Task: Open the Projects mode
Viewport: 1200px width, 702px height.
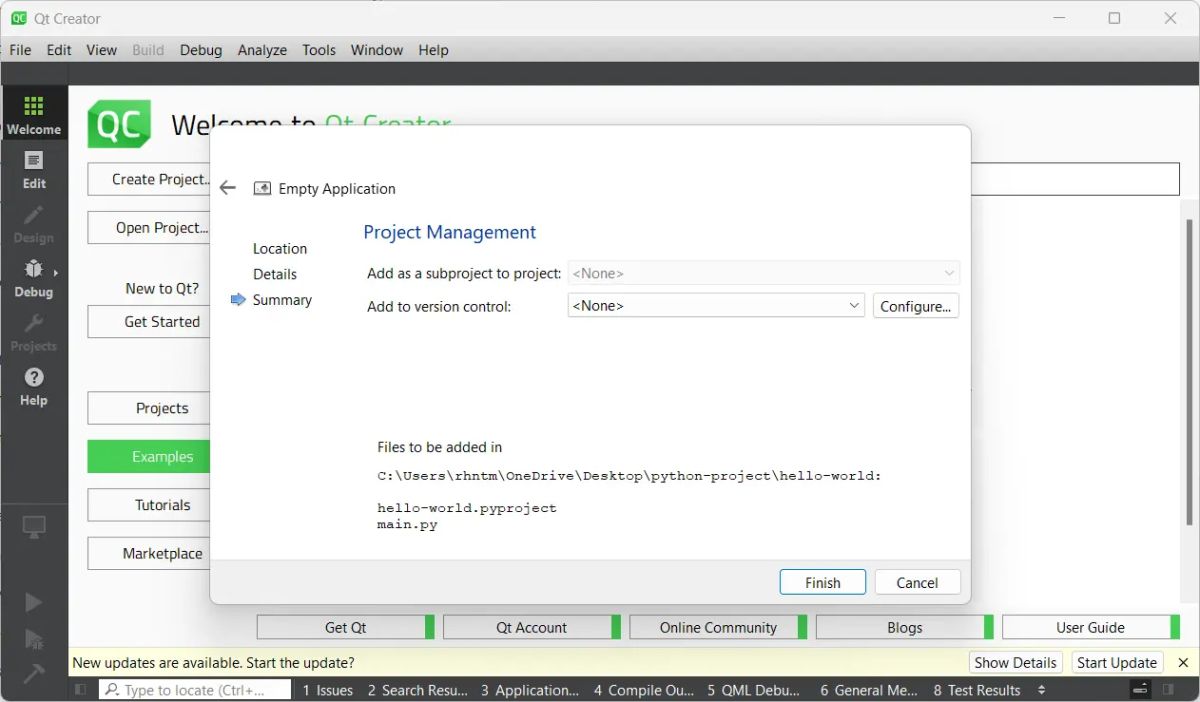Action: click(x=34, y=331)
